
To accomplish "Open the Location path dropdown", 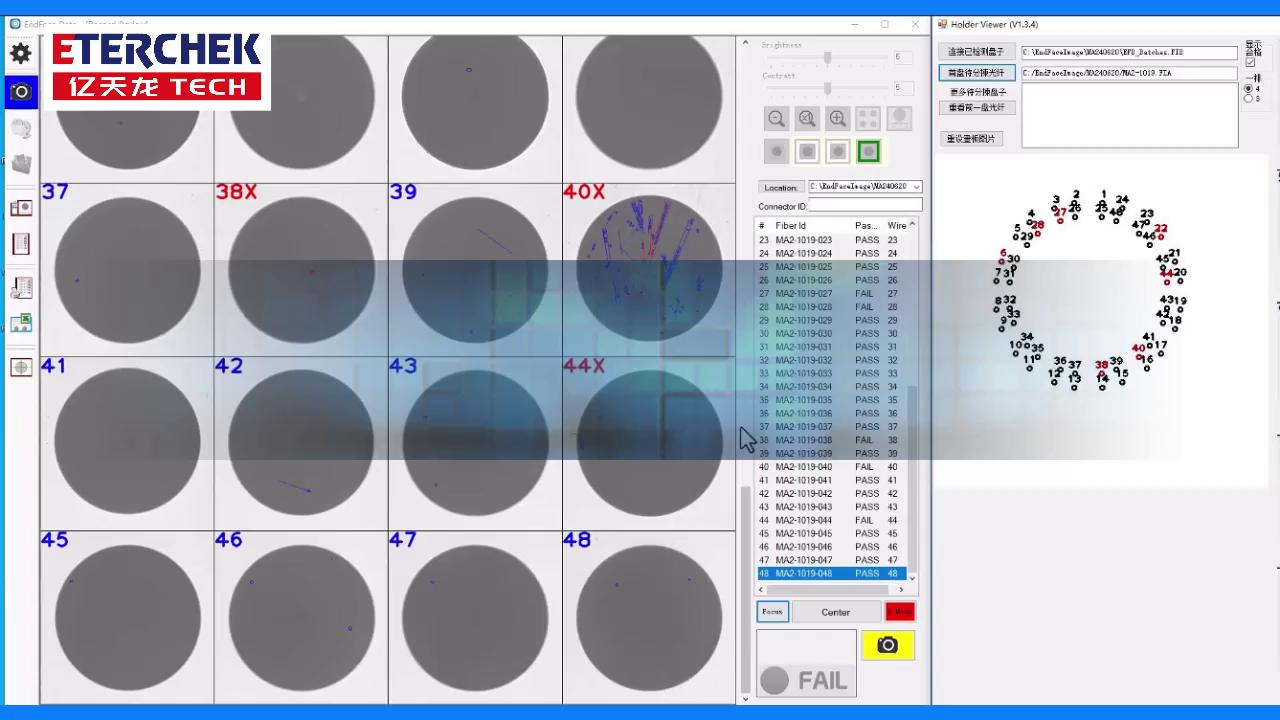I will click(916, 187).
